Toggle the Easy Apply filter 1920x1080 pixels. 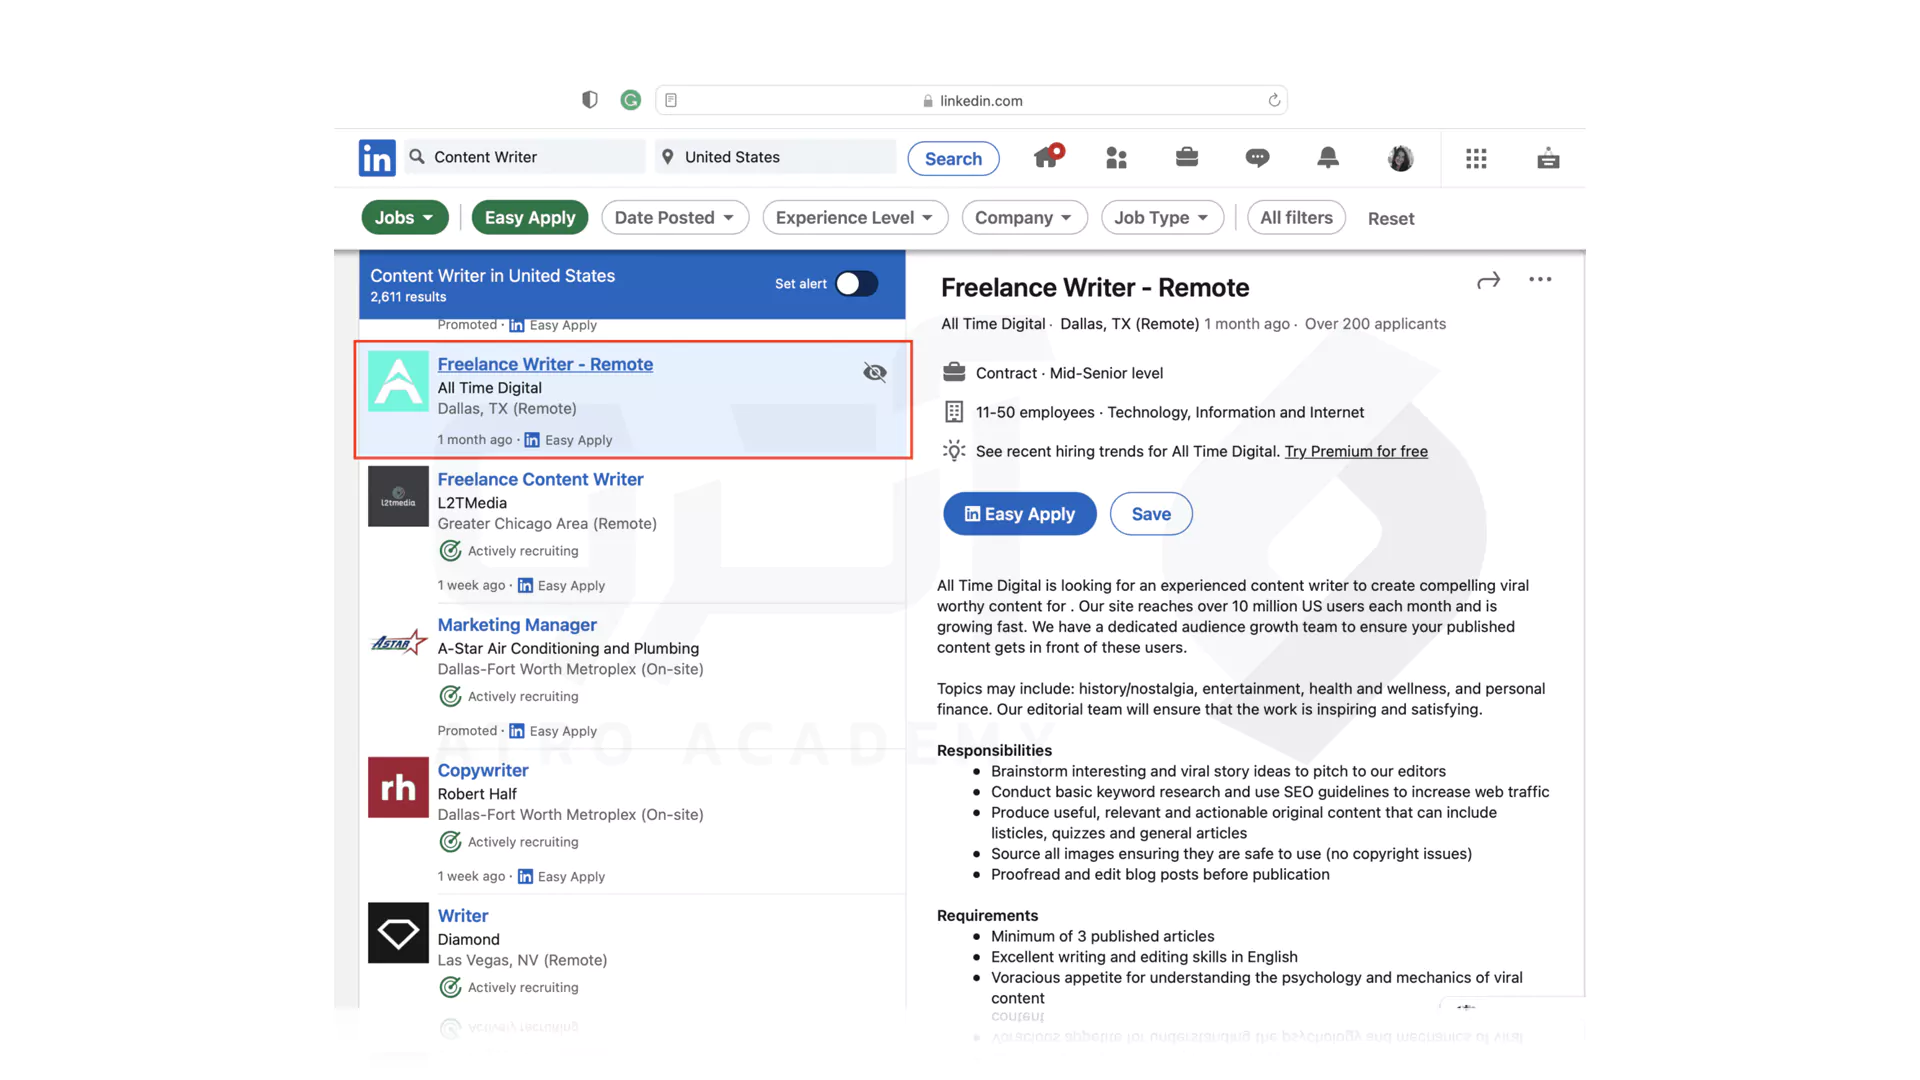point(530,218)
